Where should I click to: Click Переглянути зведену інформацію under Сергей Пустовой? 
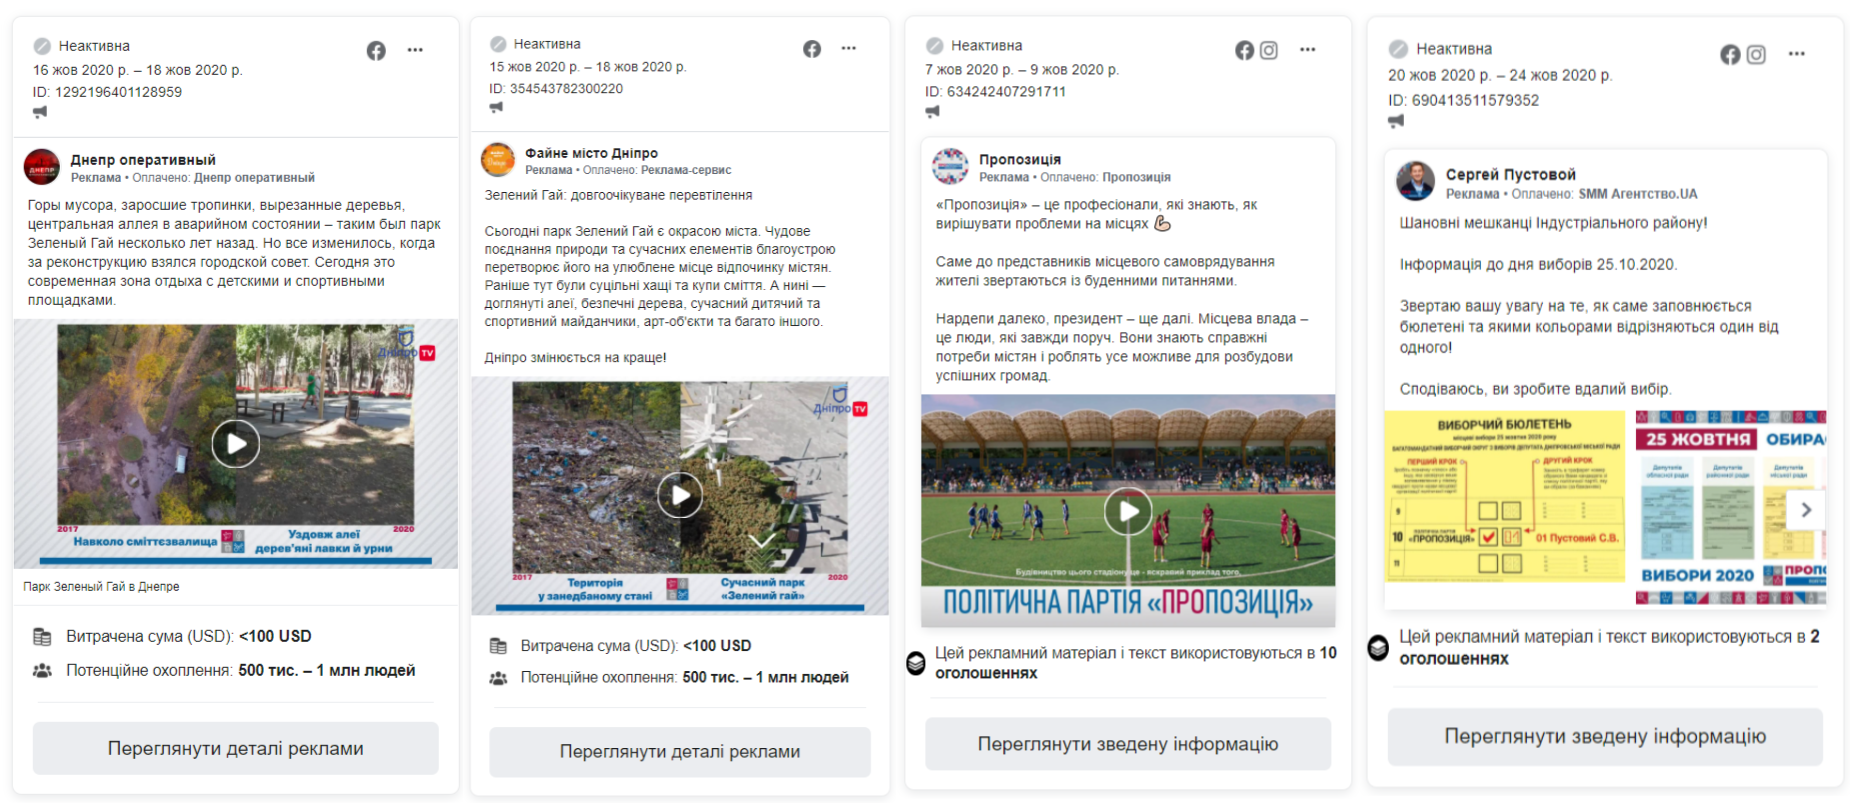pyautogui.click(x=1605, y=736)
